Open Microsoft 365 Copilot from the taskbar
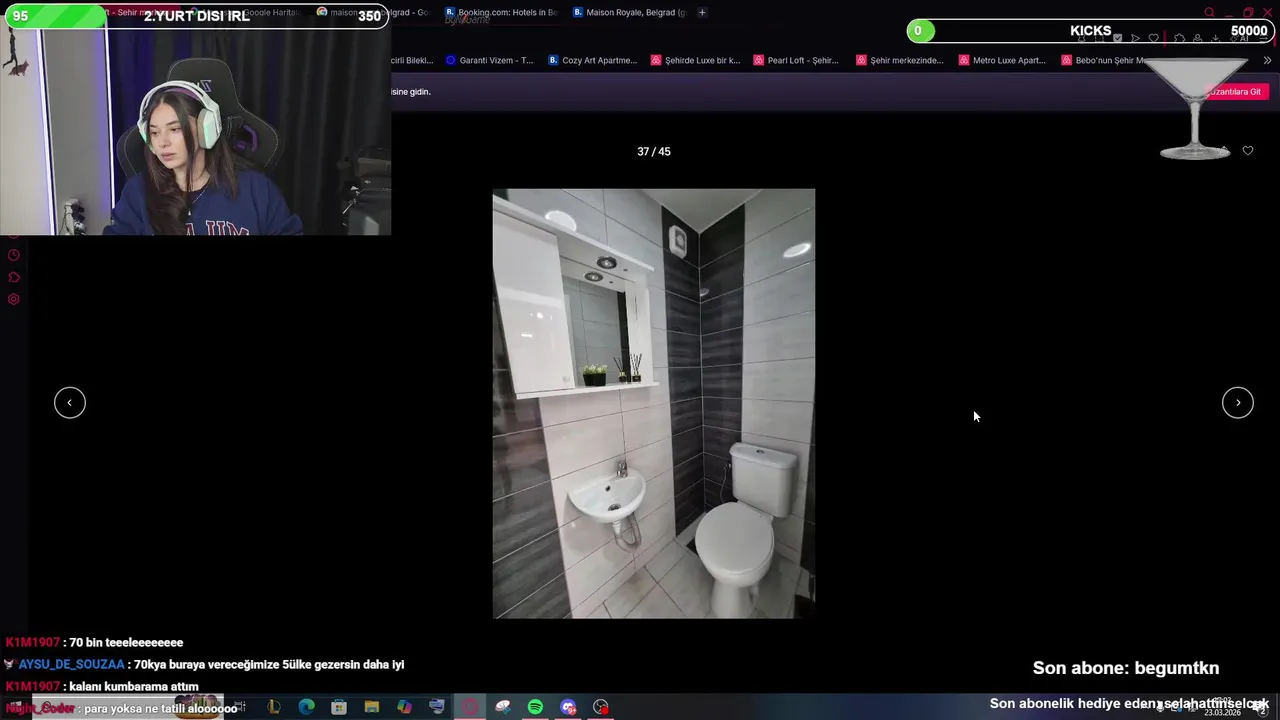The image size is (1280, 720). point(404,707)
